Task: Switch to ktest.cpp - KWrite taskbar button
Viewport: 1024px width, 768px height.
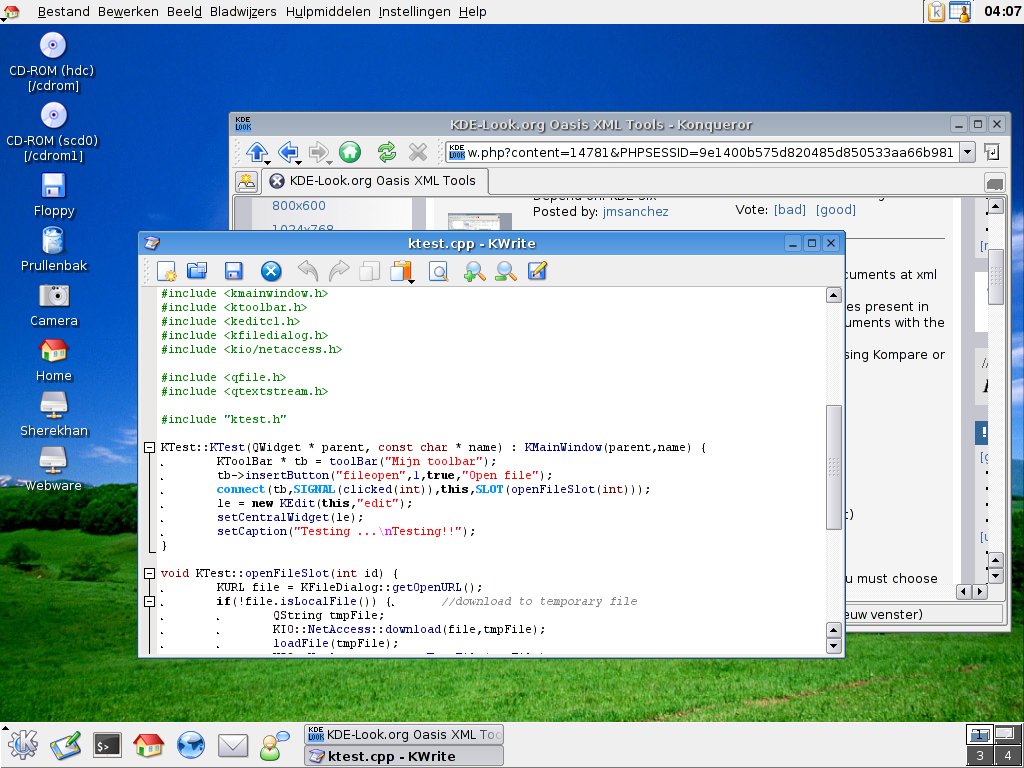Action: [x=404, y=756]
